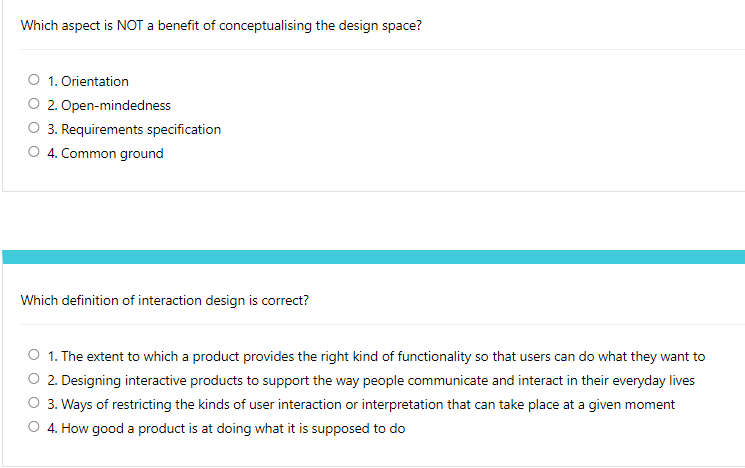
Task: Pick the radio button for 'Requirements specification'
Action: pos(35,129)
